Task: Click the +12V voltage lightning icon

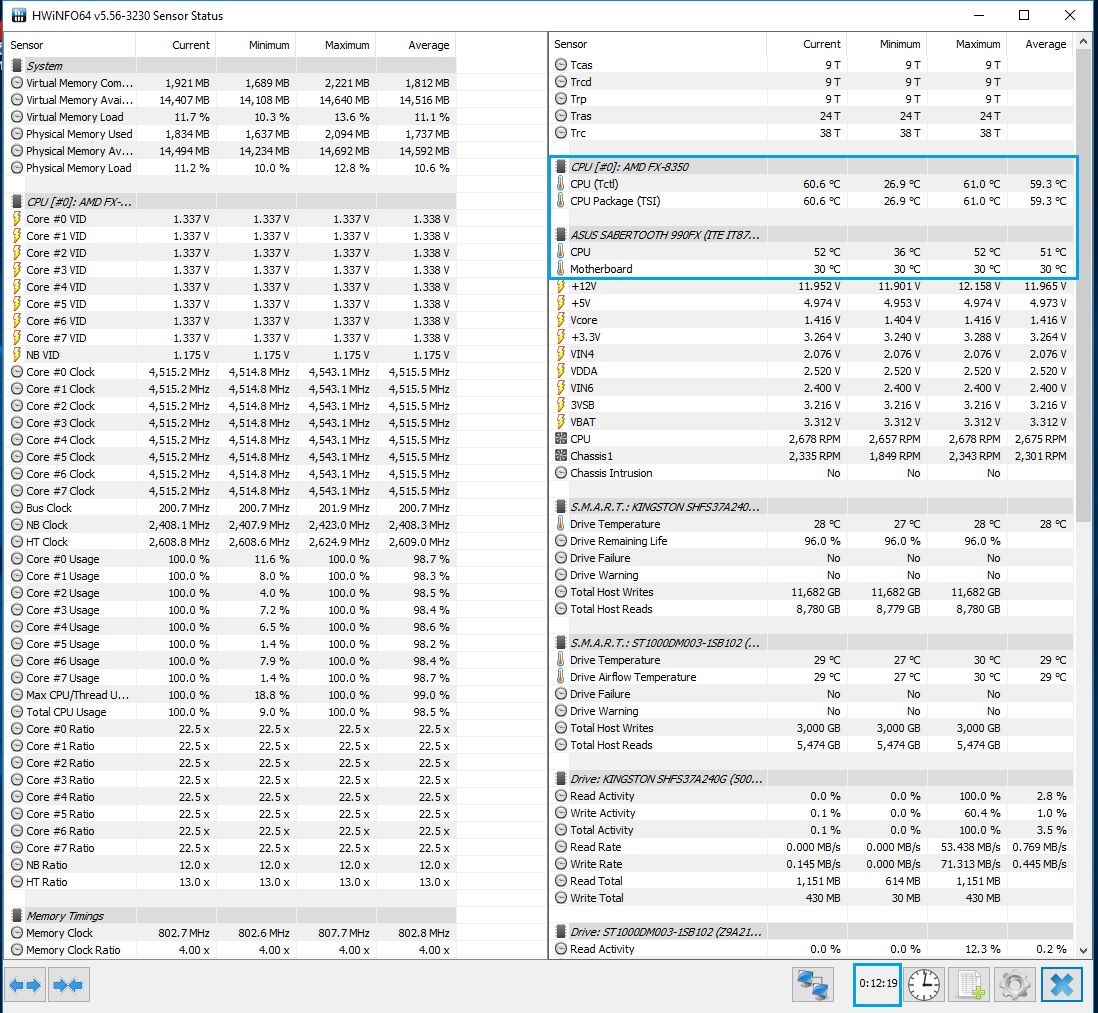Action: (560, 286)
